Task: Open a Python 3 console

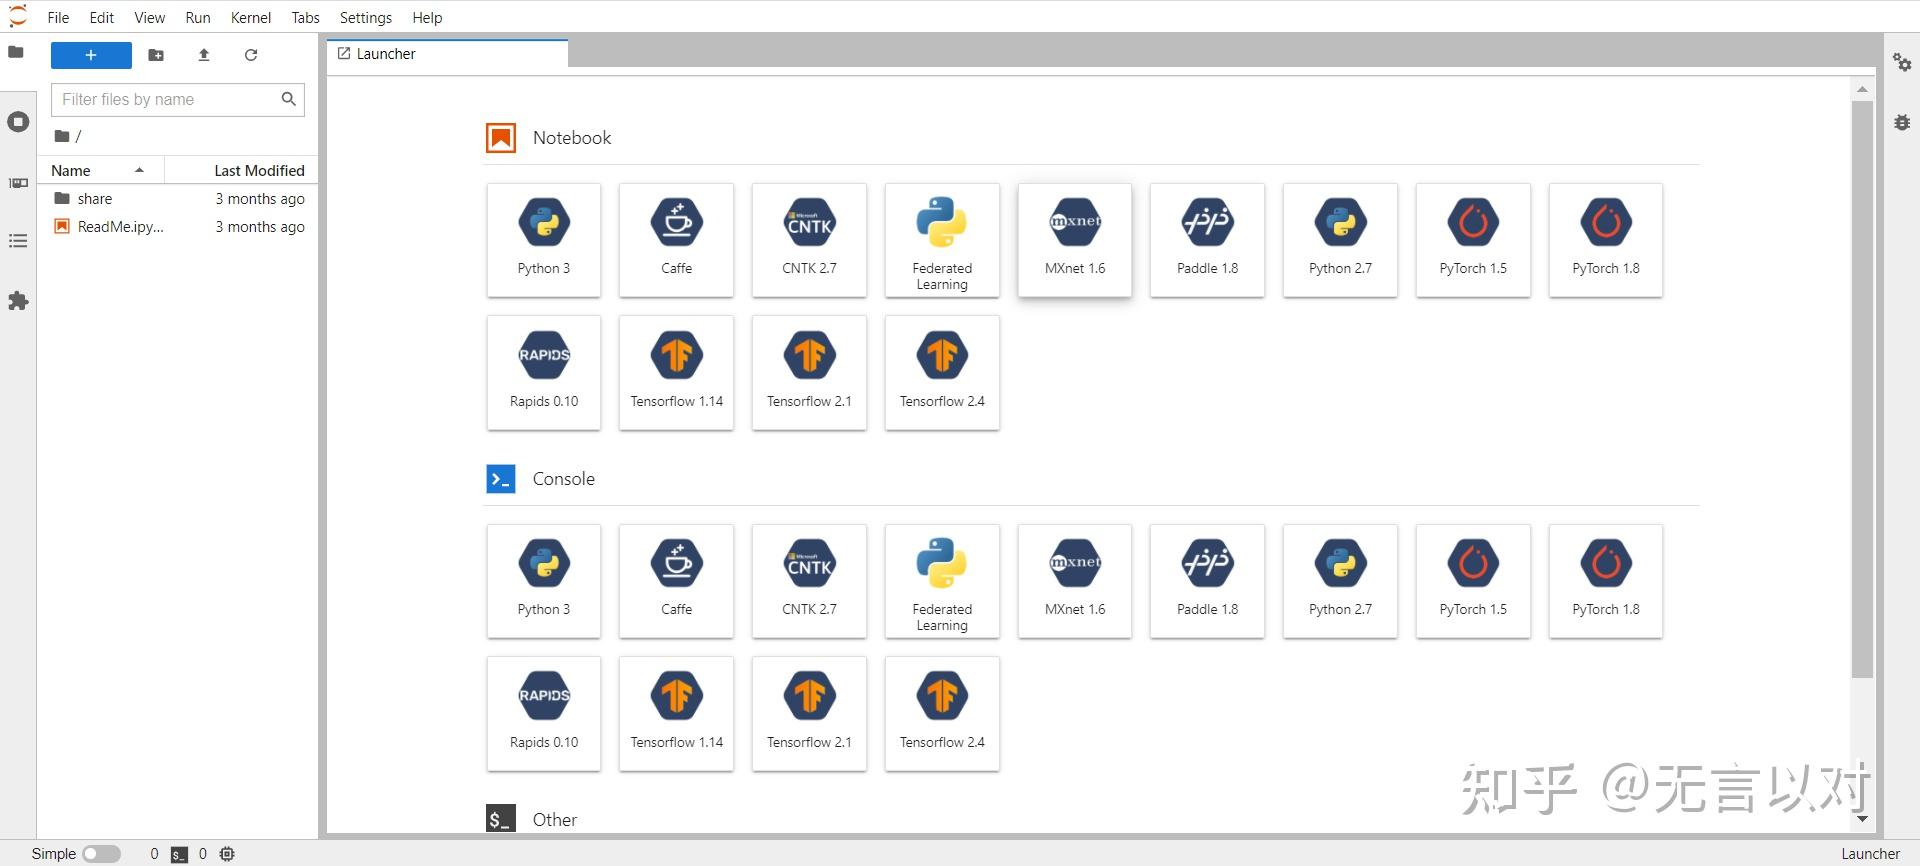Action: (x=544, y=581)
